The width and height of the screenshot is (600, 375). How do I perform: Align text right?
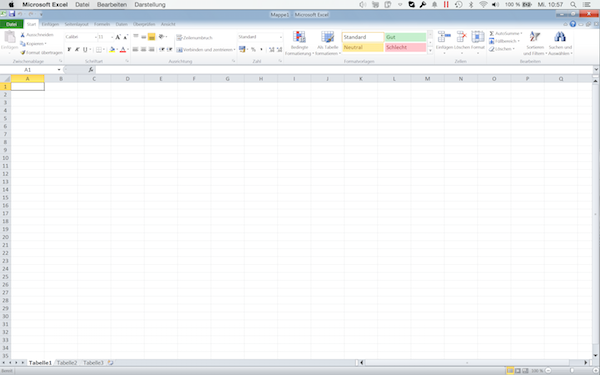click(152, 49)
